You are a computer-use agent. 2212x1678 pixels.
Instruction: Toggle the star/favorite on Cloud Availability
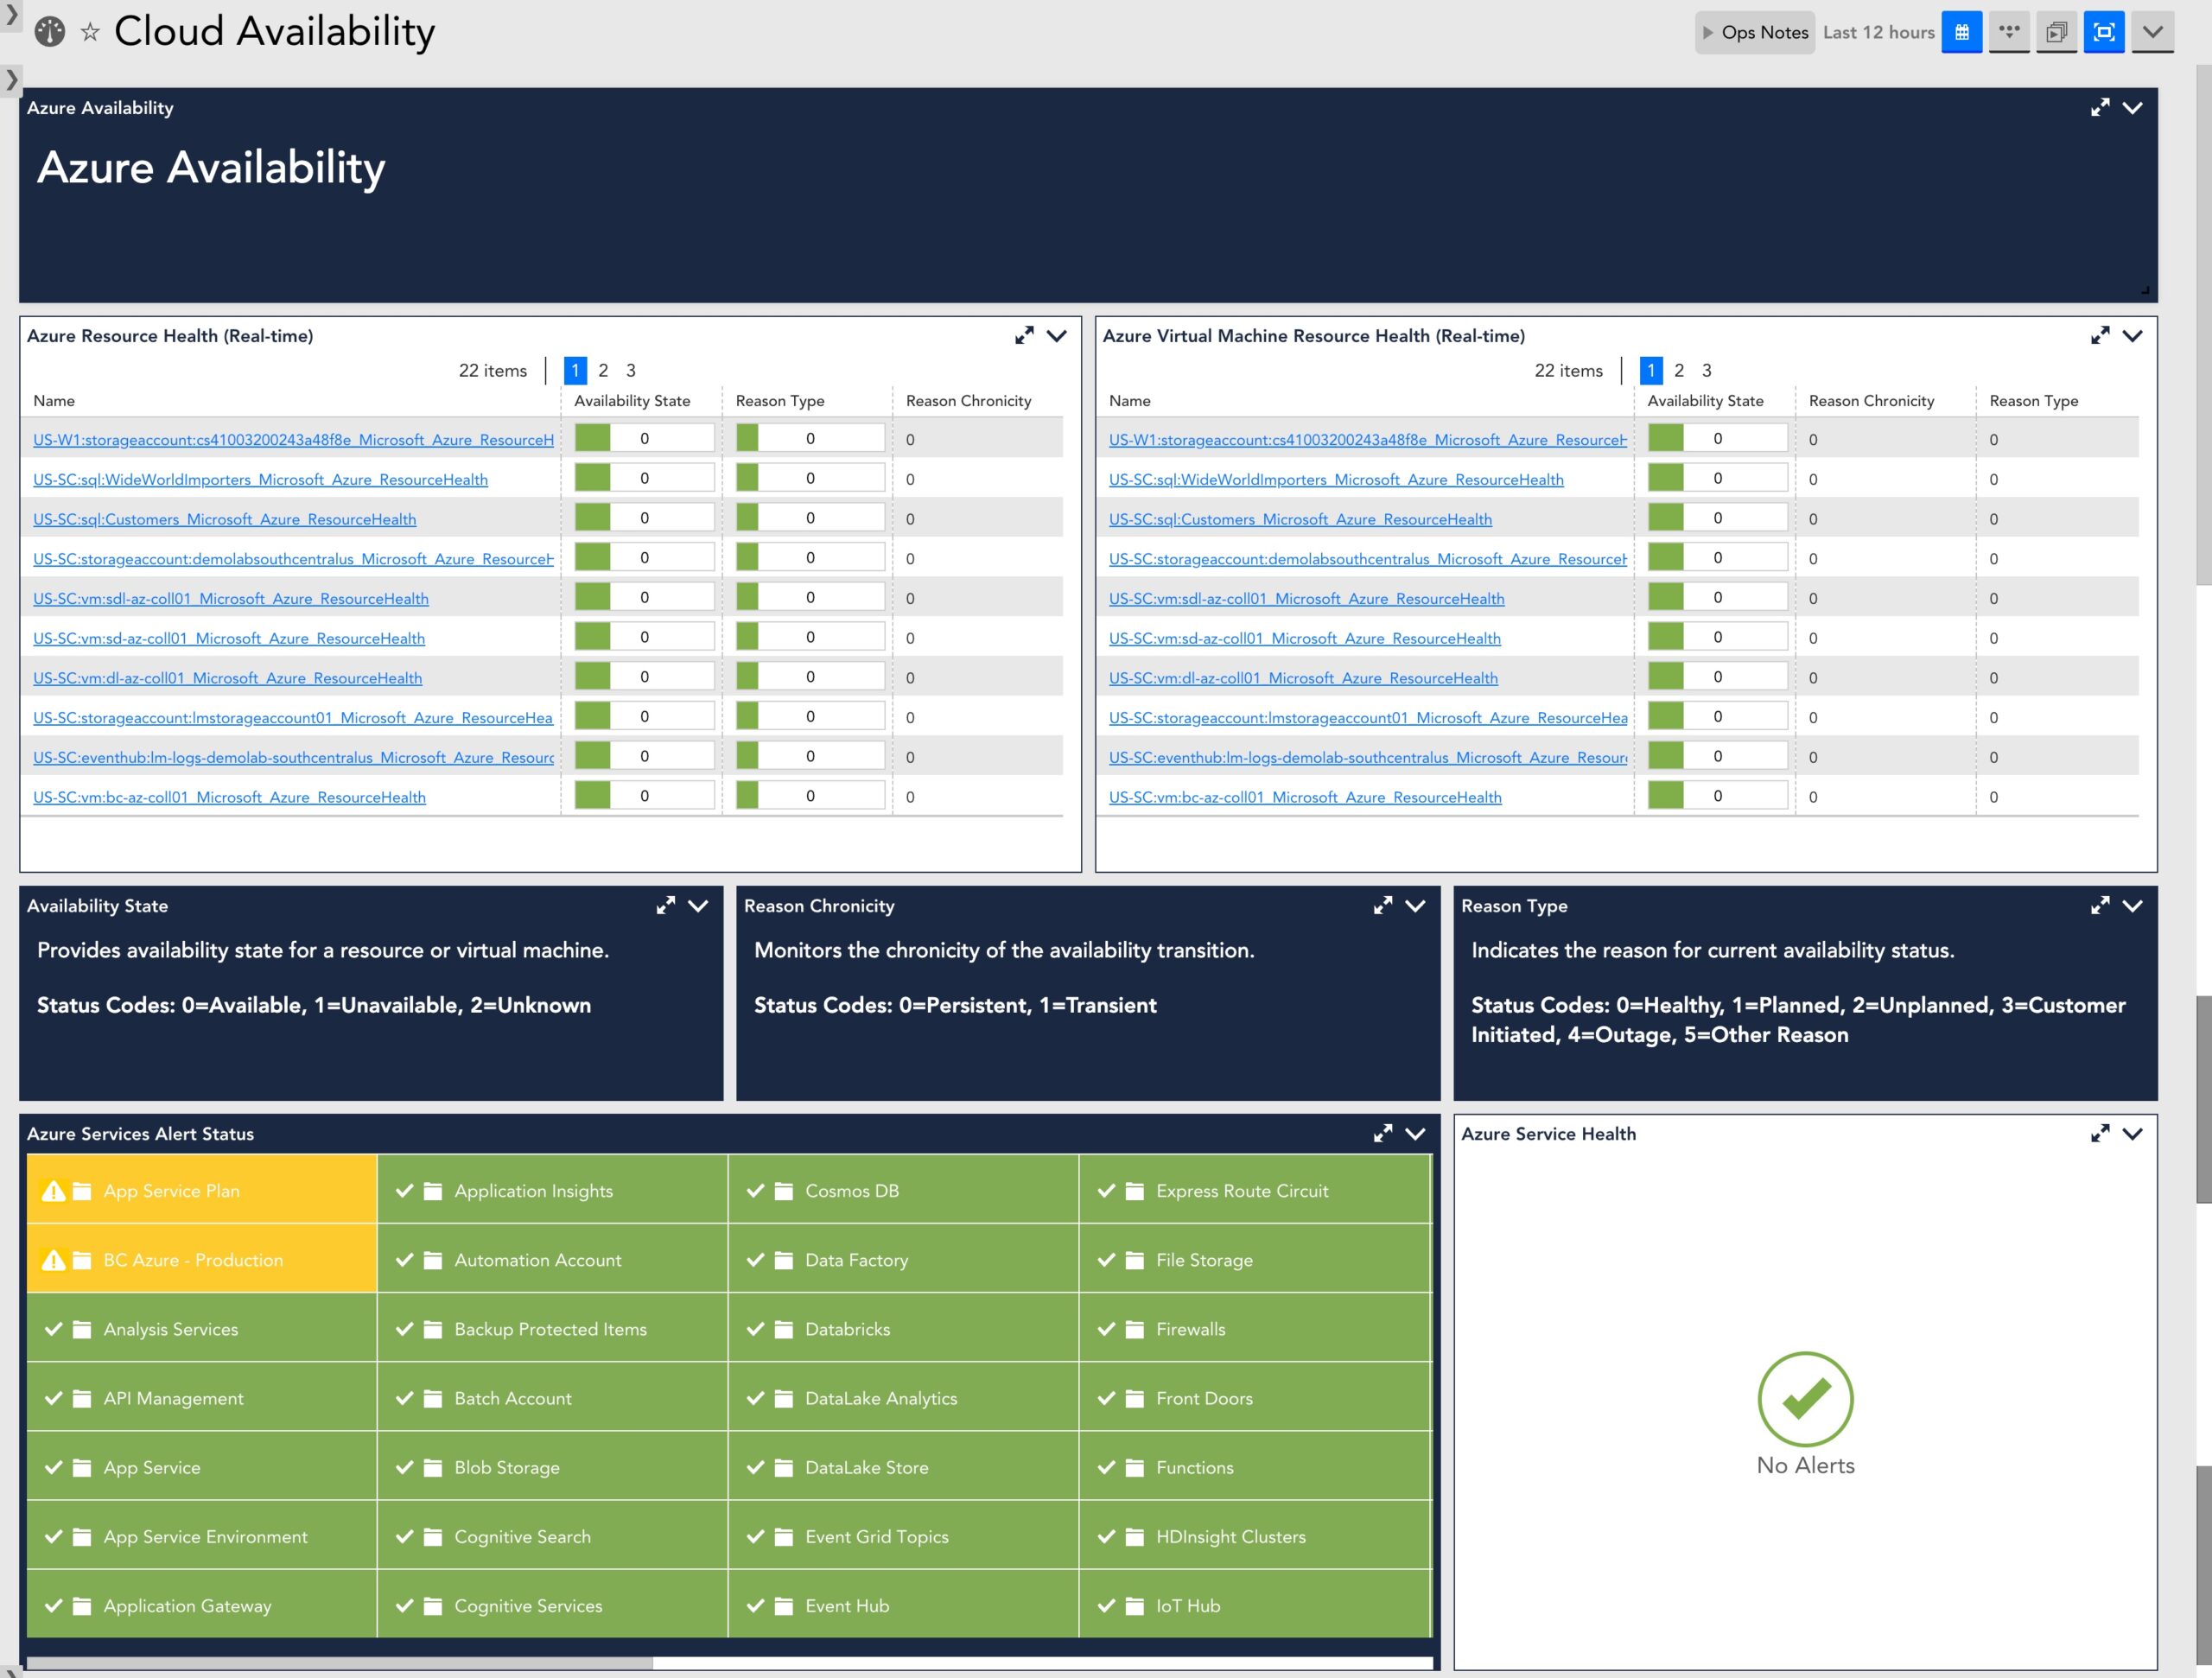[x=92, y=32]
